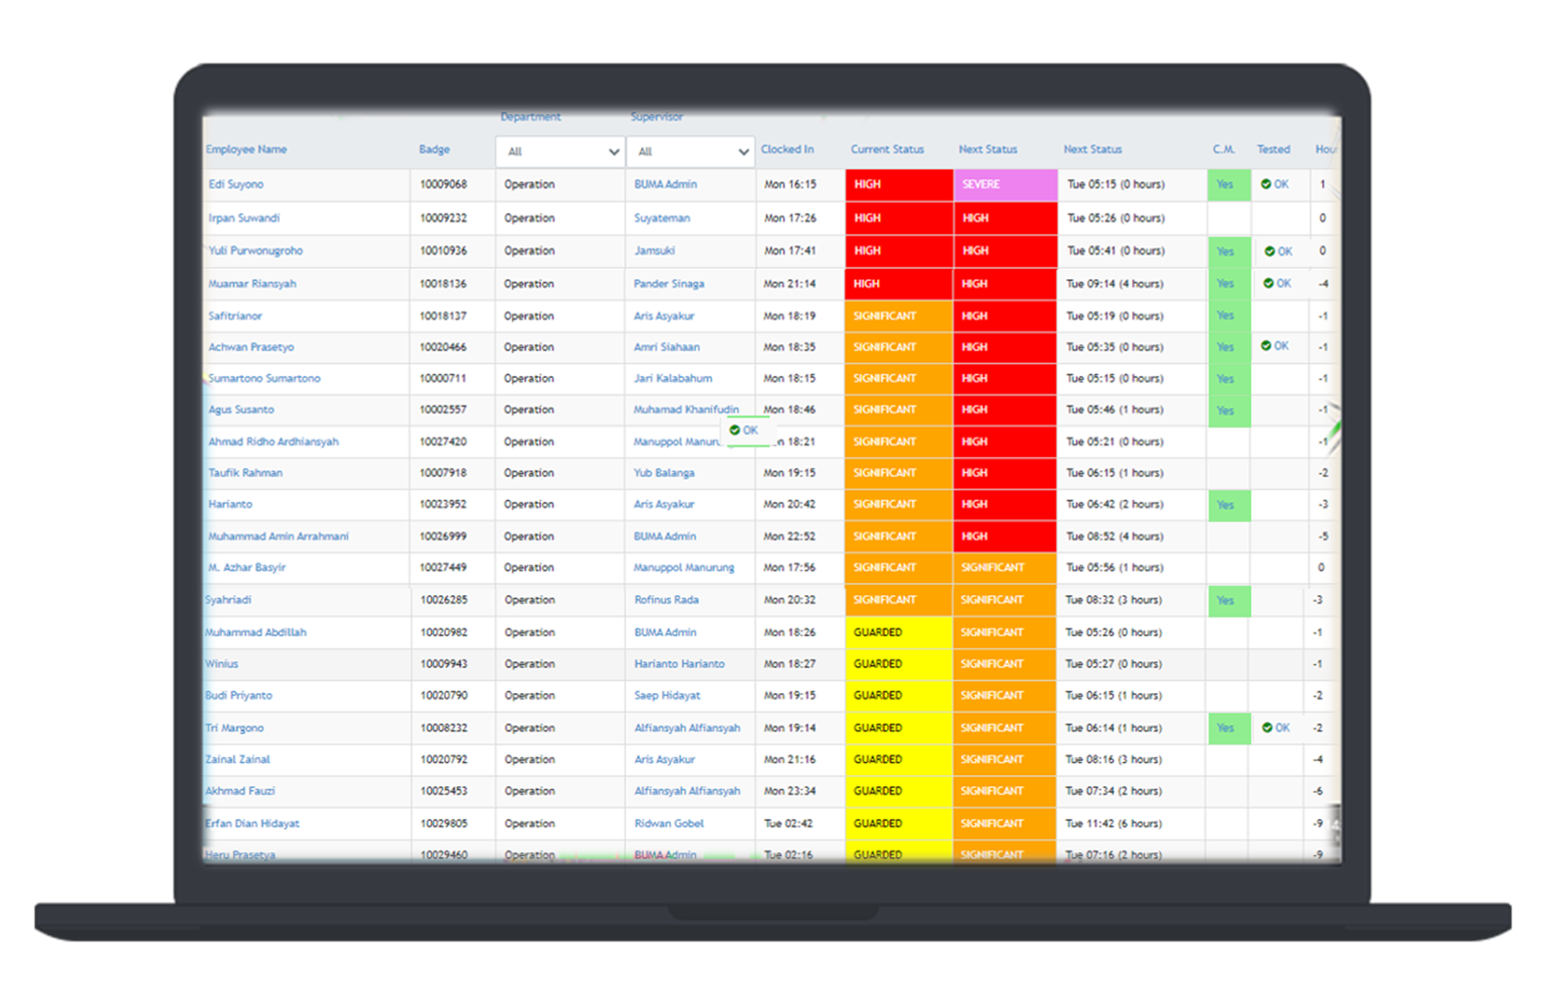Sort by Badge column header
This screenshot has height=994, width=1550.
coord(434,149)
